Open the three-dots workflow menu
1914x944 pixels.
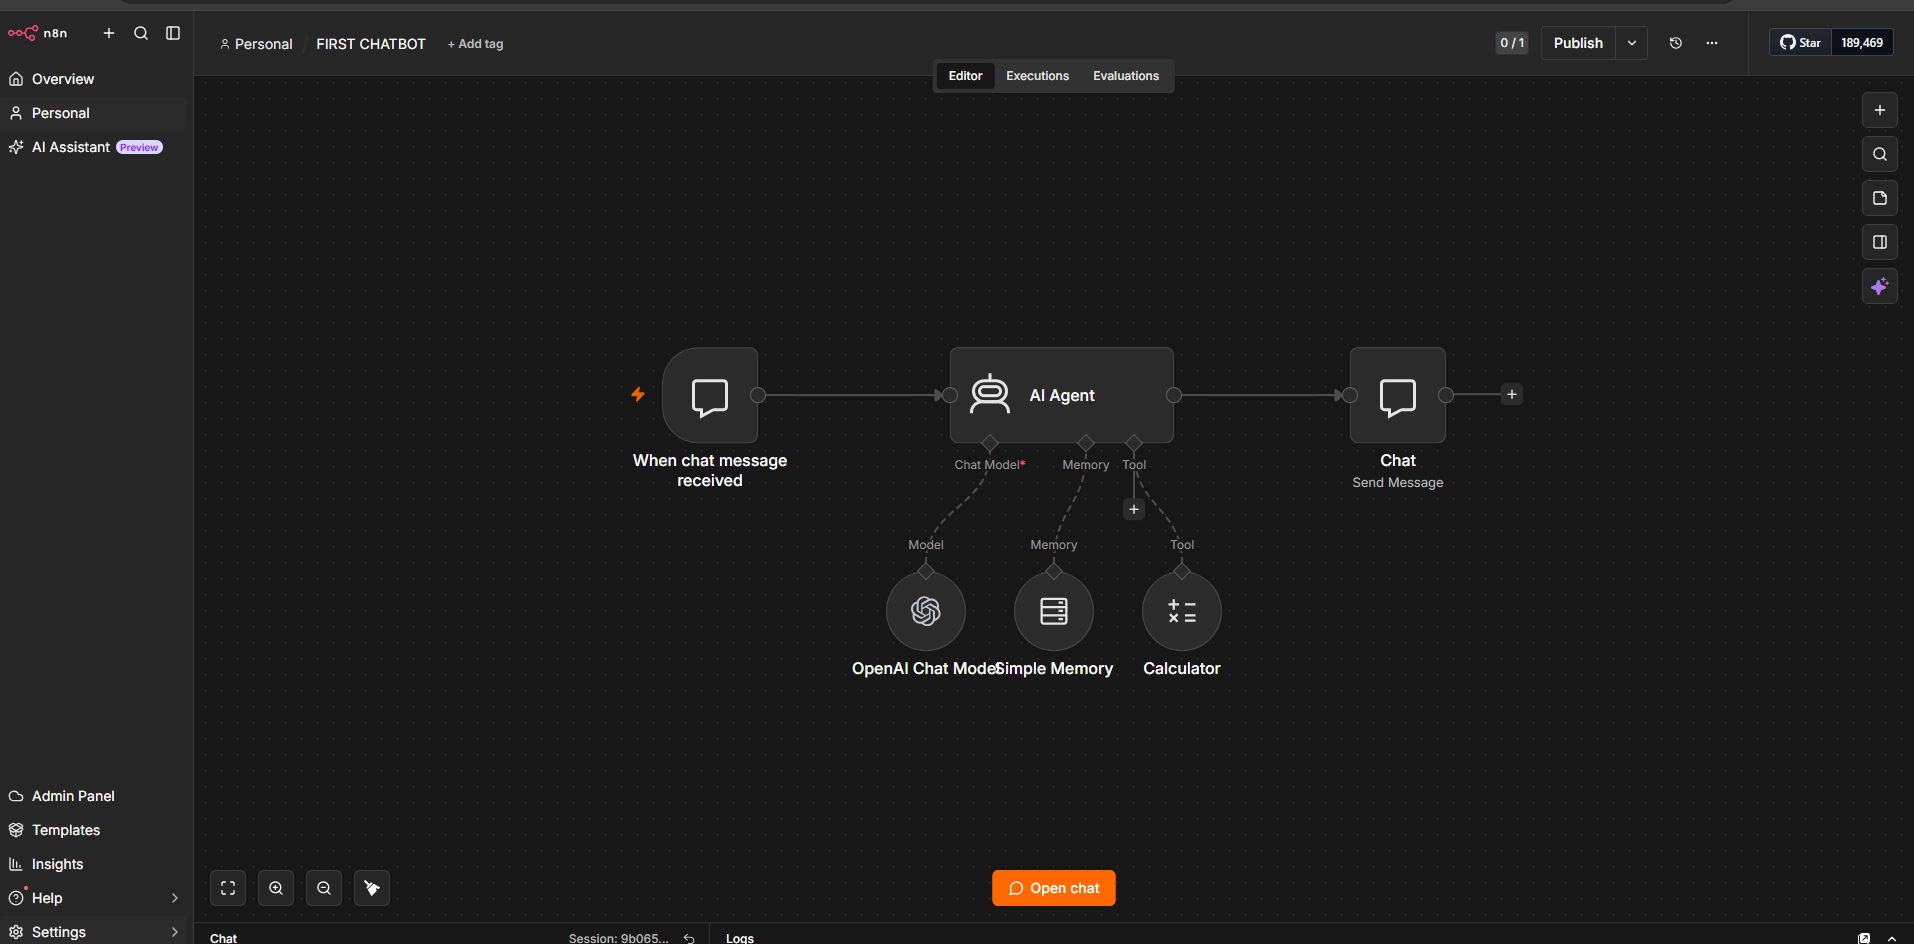coord(1712,43)
